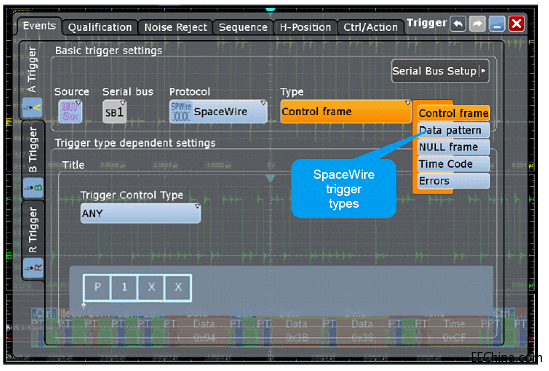Click the R trigger icon in sidebar

click(x=33, y=268)
